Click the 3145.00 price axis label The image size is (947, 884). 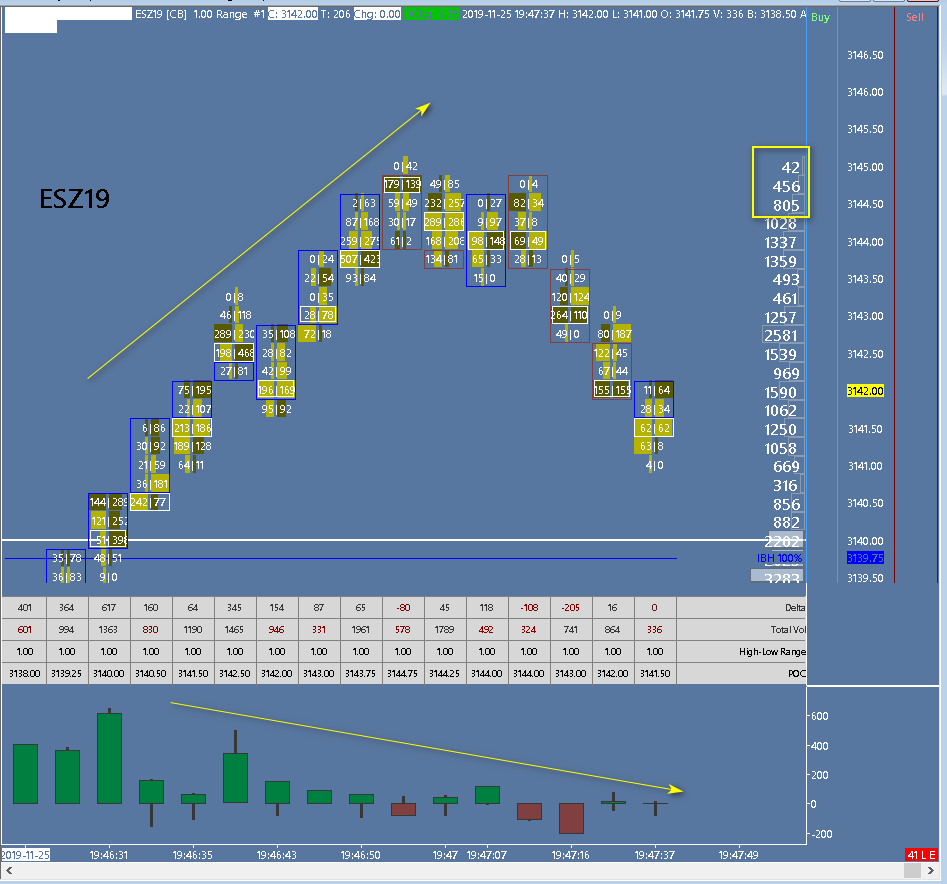865,167
